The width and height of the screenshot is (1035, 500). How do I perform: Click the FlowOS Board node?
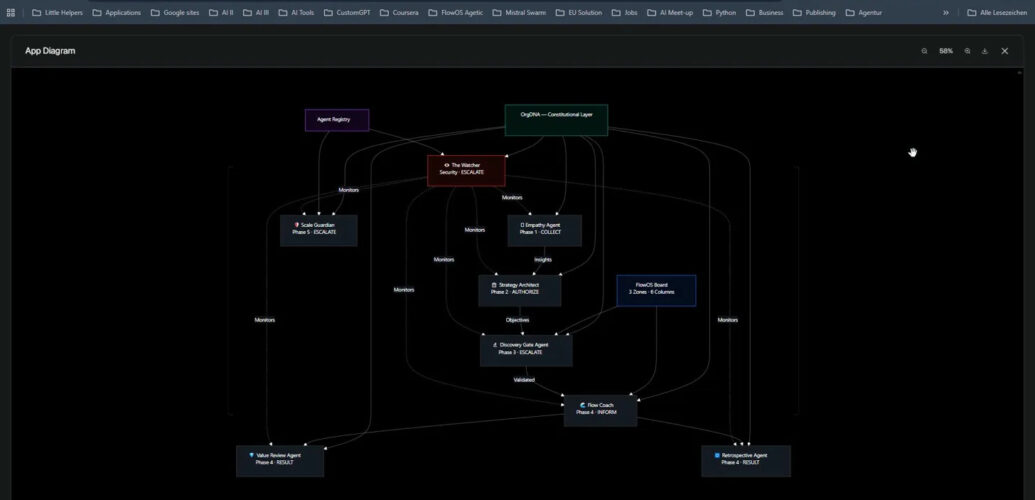(655, 289)
